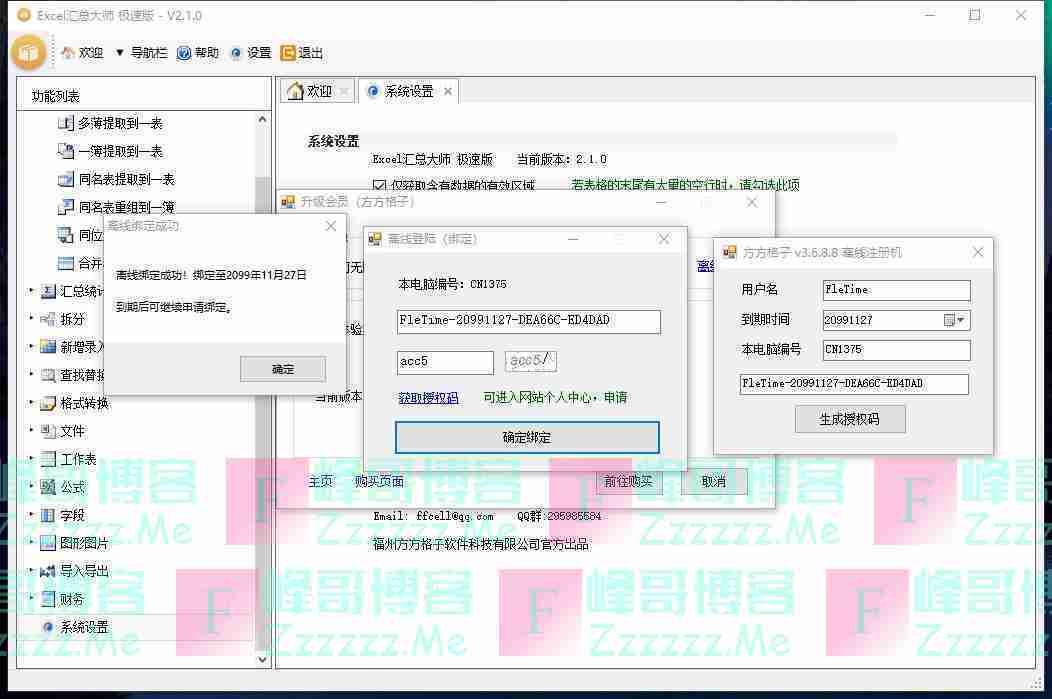Switch to the 系统设置 tab

408,91
